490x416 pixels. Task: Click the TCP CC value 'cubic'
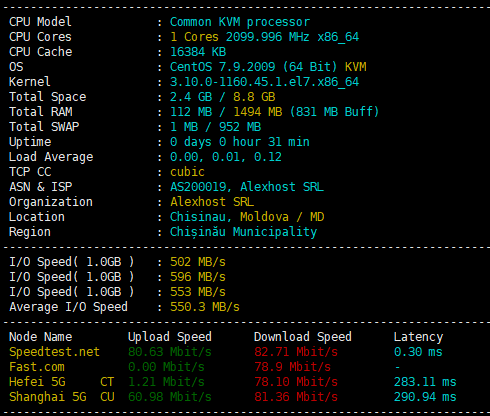[x=187, y=172]
